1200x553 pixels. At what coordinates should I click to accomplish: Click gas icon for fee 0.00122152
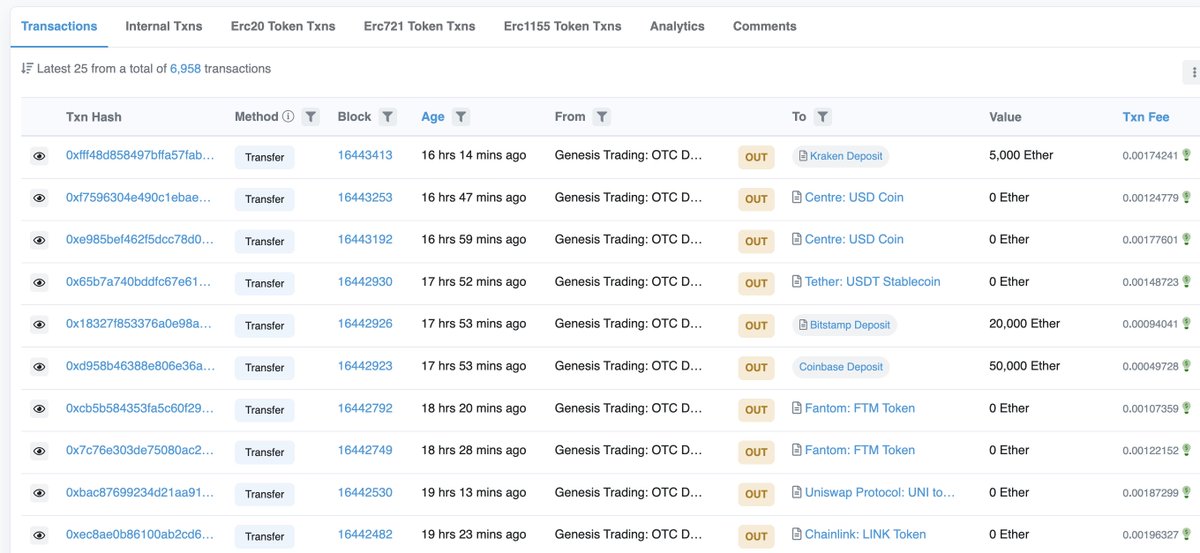pos(1187,450)
